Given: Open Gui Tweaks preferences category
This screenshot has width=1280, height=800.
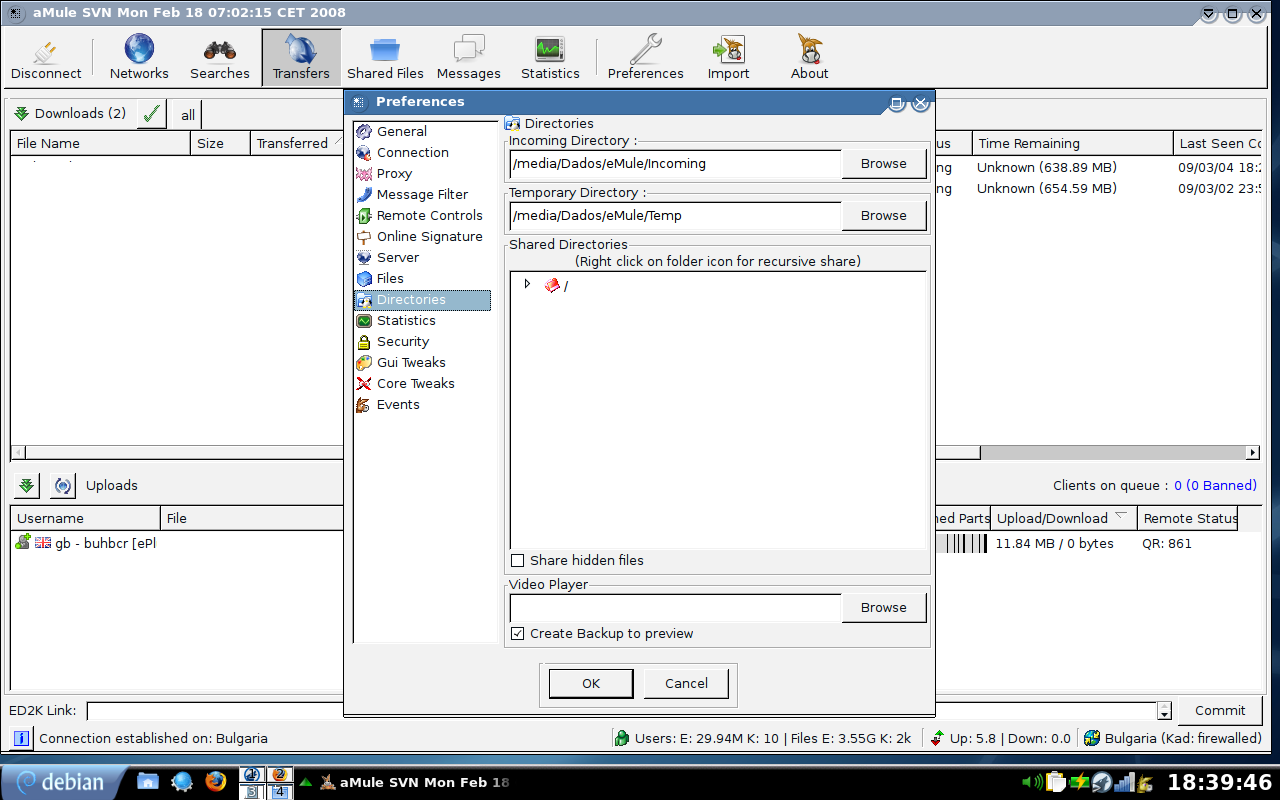Looking at the screenshot, I should point(411,362).
